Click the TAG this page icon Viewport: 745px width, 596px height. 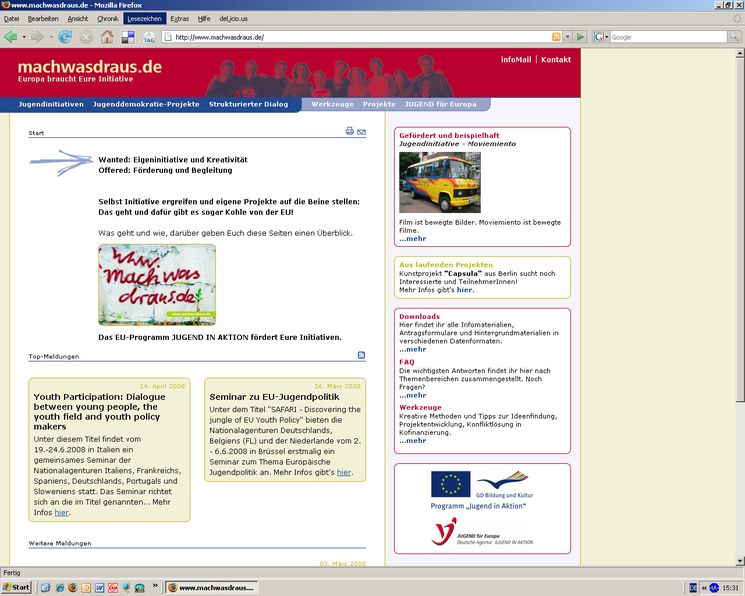pyautogui.click(x=149, y=38)
